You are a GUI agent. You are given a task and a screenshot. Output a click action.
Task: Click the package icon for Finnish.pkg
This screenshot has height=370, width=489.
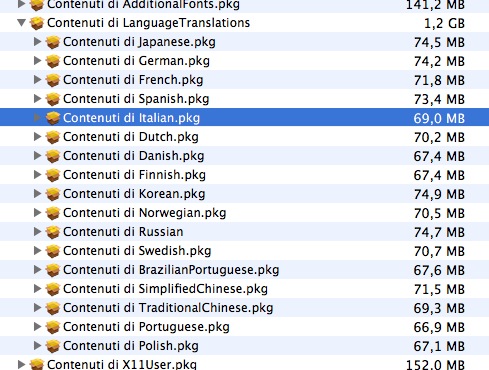click(x=53, y=175)
